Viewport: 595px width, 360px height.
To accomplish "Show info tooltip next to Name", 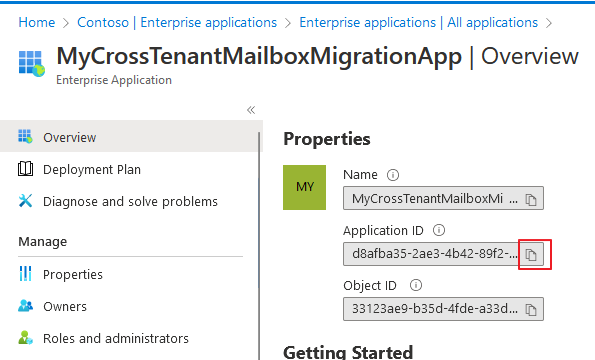I will tap(393, 175).
